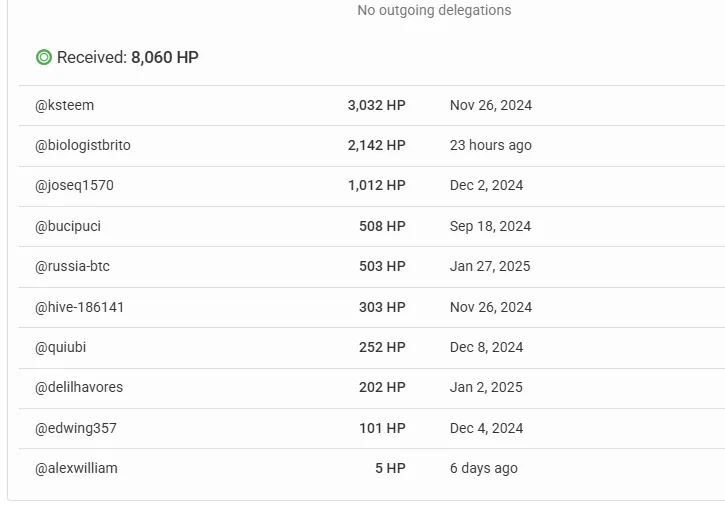Click the 1,012 HP delegation amount
The image size is (725, 506).
coord(376,185)
